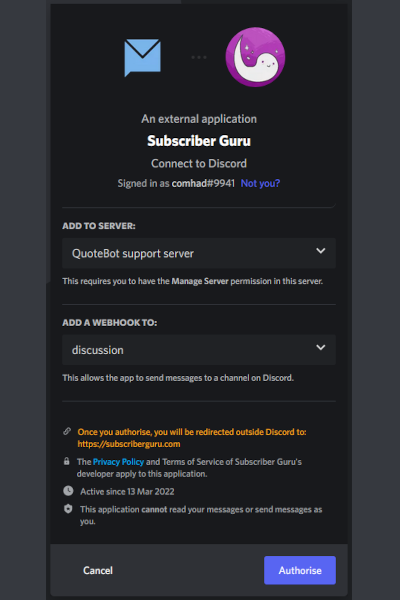Click the comhad#9941 username text

(x=203, y=183)
